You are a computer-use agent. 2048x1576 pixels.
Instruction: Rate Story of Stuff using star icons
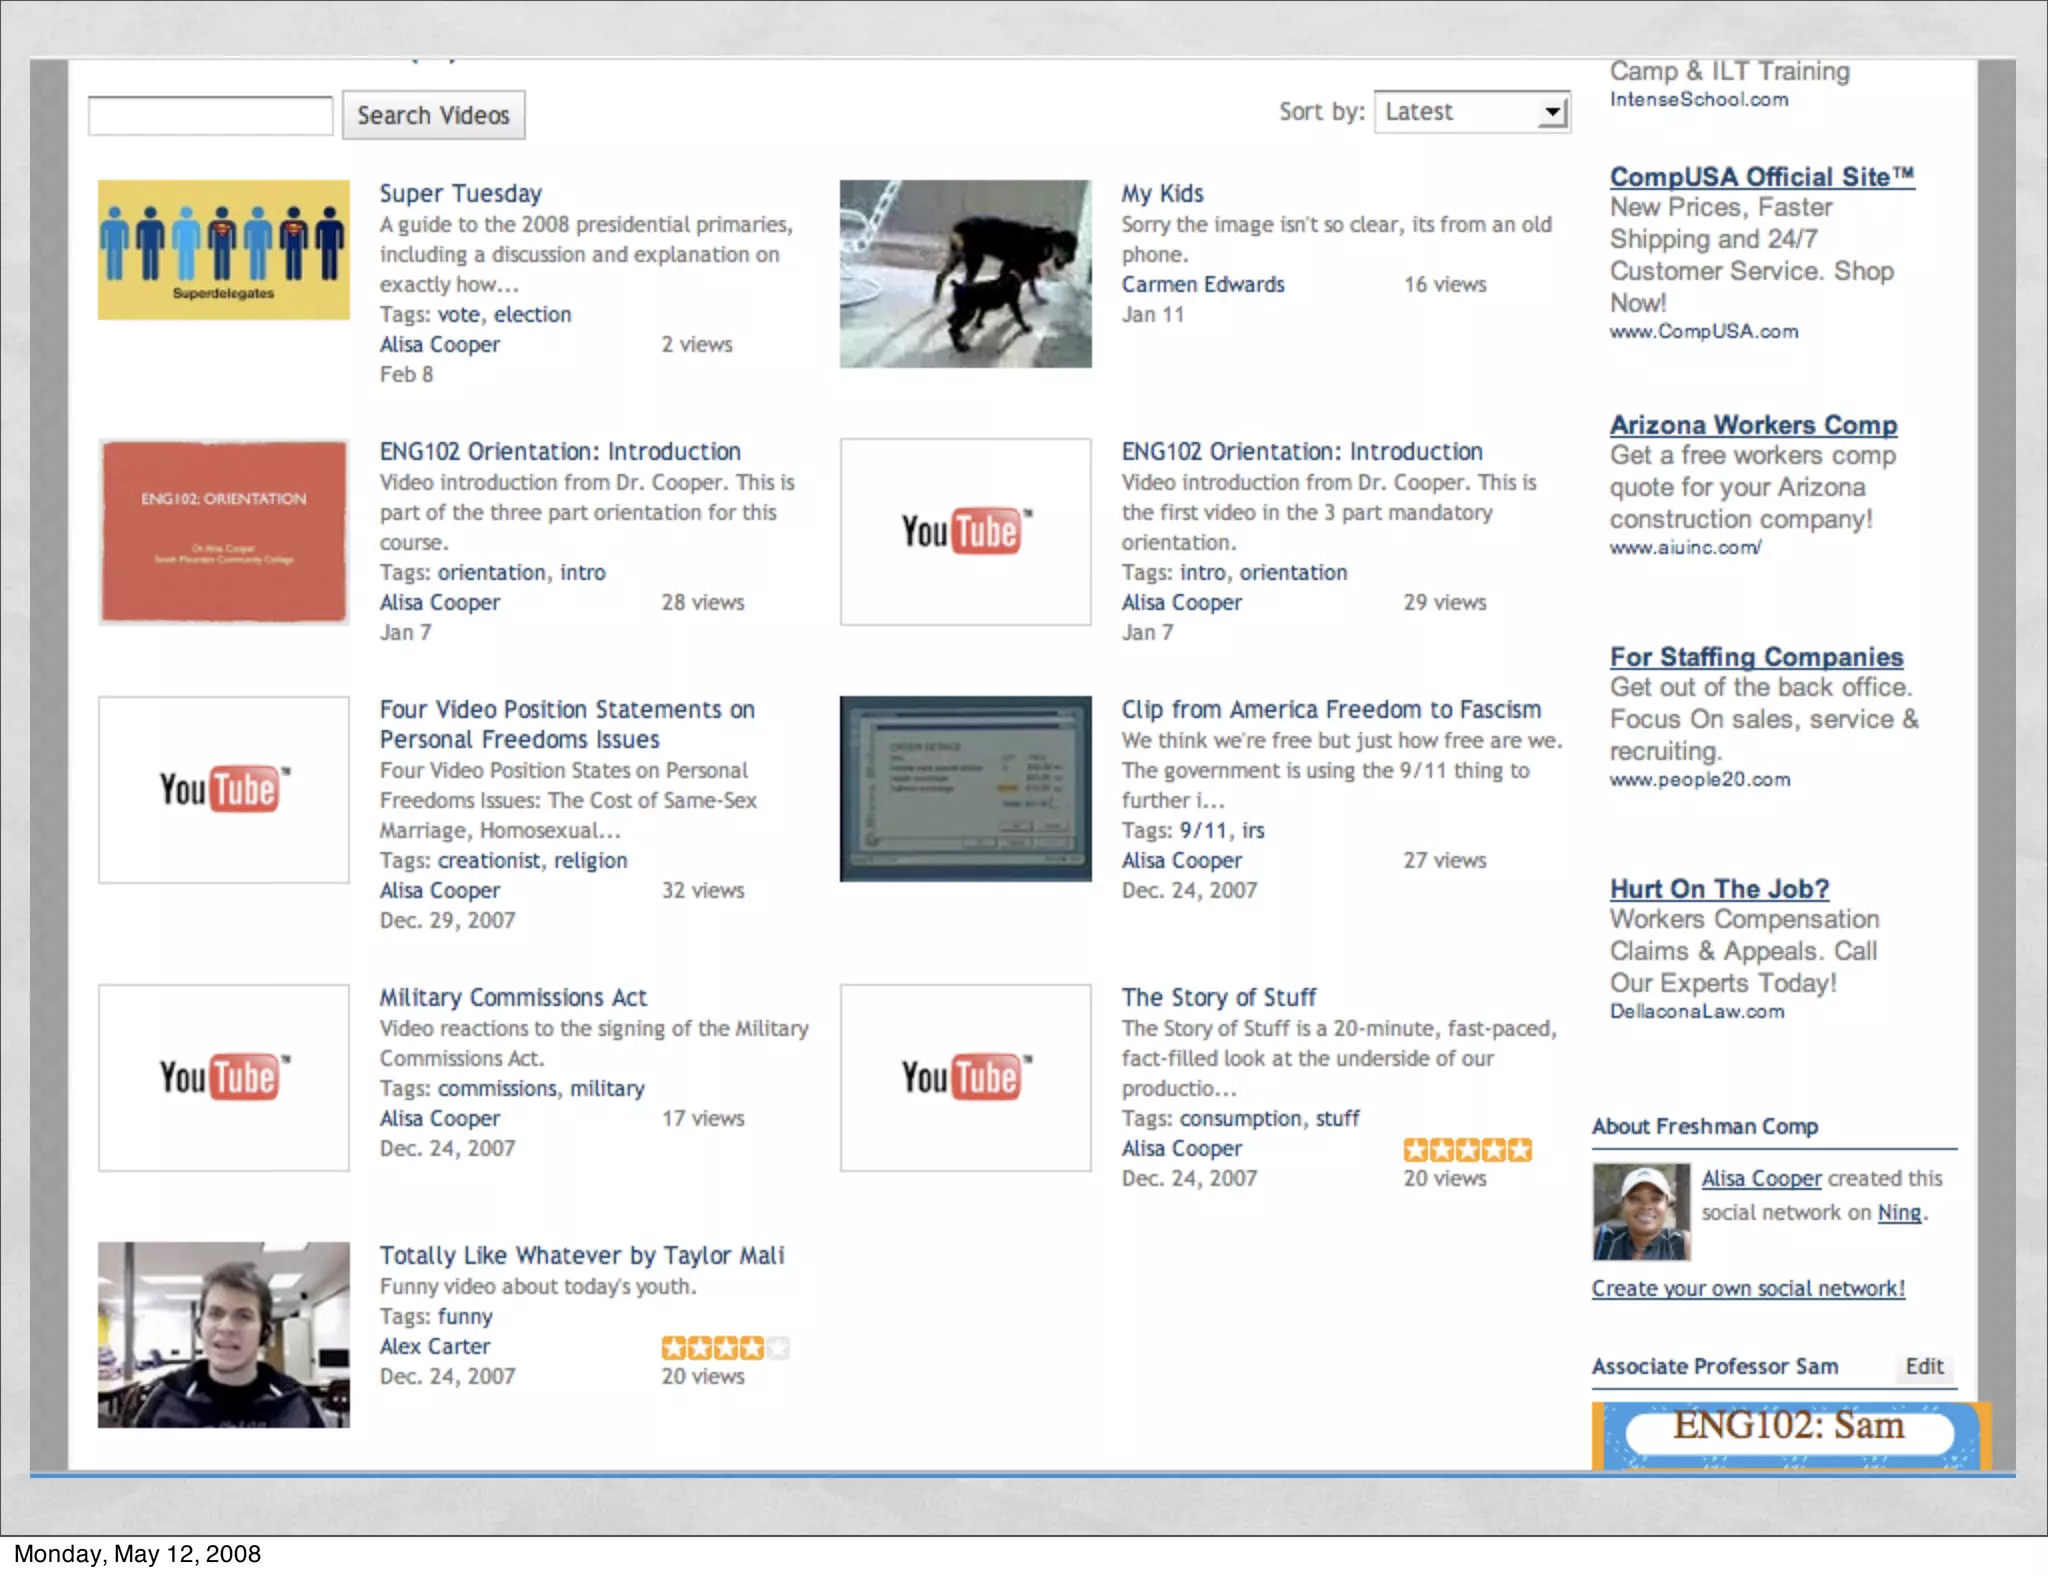click(x=1466, y=1150)
